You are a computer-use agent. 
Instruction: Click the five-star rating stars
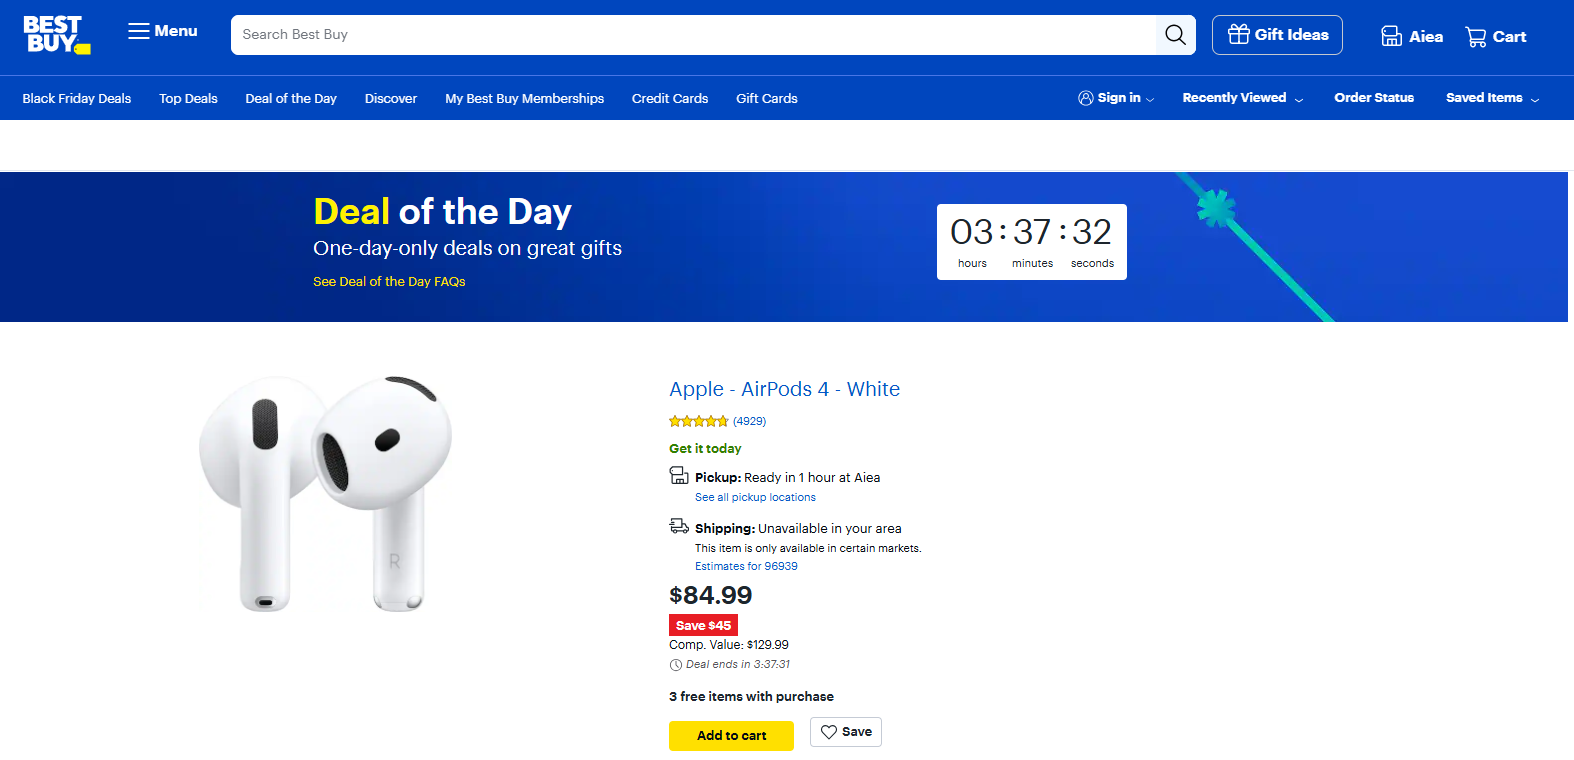697,420
